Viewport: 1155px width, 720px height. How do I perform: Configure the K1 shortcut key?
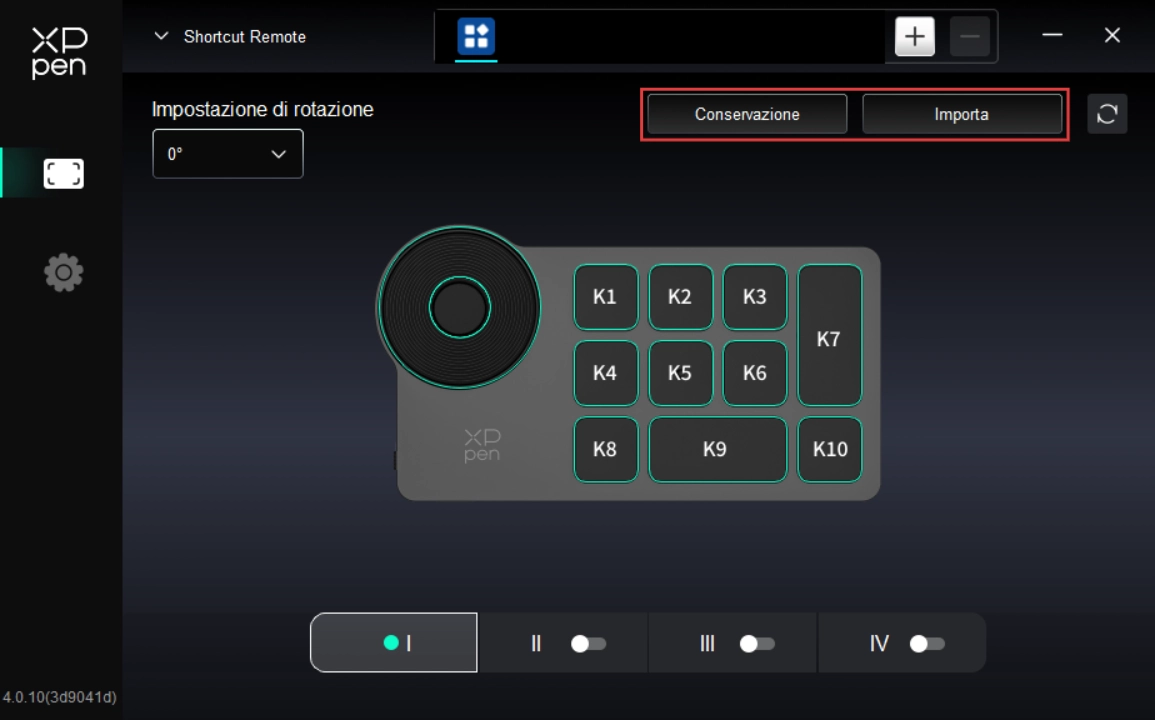coord(605,297)
